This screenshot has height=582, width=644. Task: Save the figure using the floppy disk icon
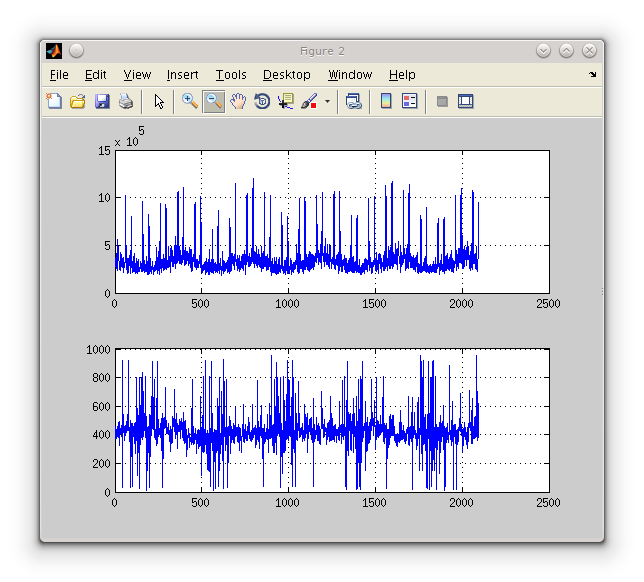(x=101, y=101)
